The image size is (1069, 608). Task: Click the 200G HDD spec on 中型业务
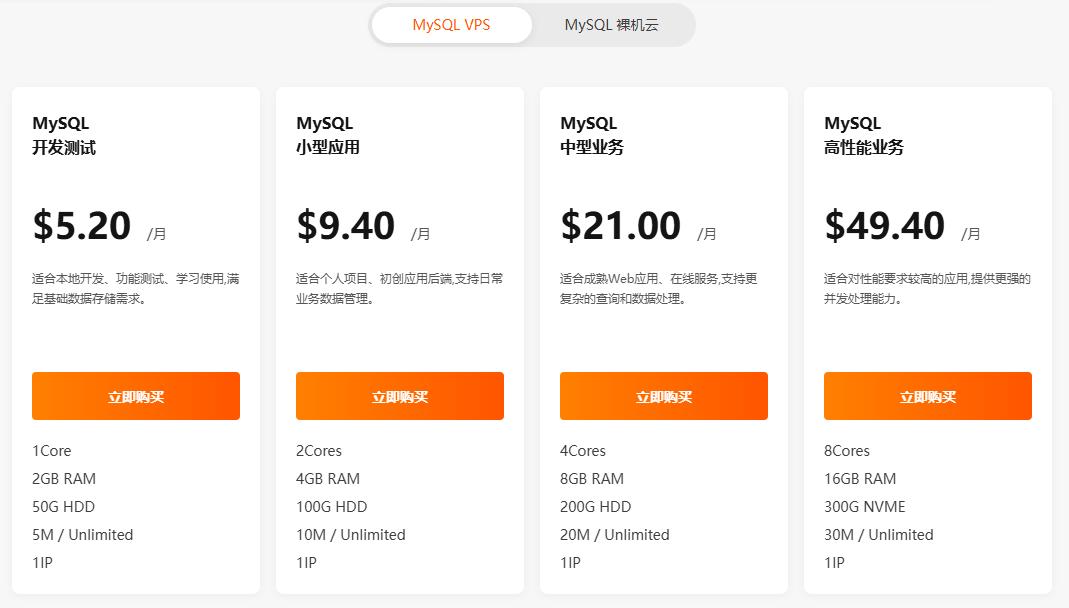click(x=595, y=507)
